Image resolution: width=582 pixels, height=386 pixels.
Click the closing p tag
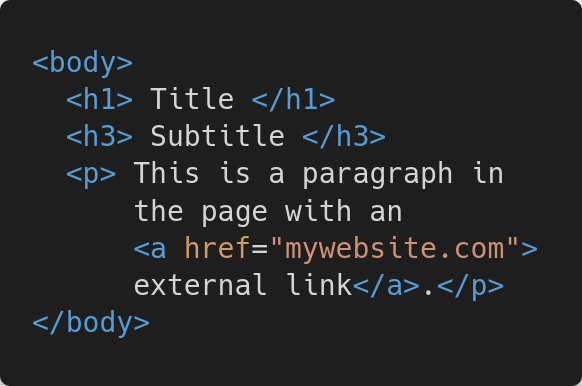tap(470, 286)
